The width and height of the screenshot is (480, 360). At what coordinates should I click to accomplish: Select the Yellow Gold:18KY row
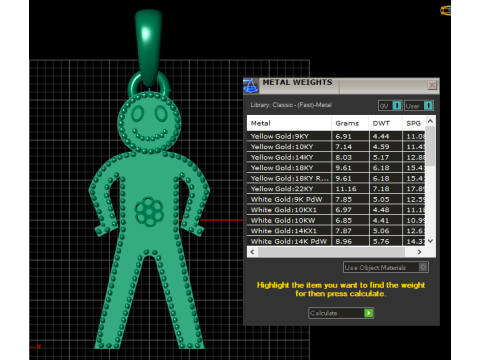(x=336, y=168)
